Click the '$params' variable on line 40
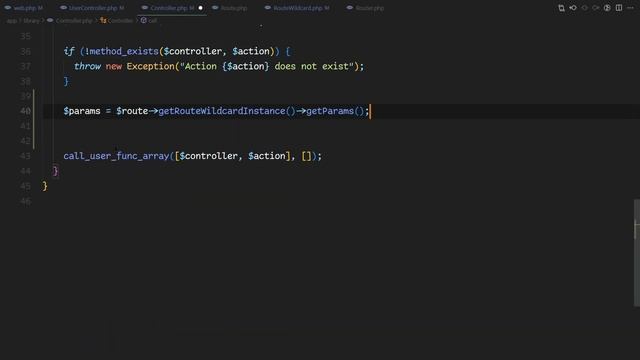The image size is (640, 360). (x=82, y=111)
